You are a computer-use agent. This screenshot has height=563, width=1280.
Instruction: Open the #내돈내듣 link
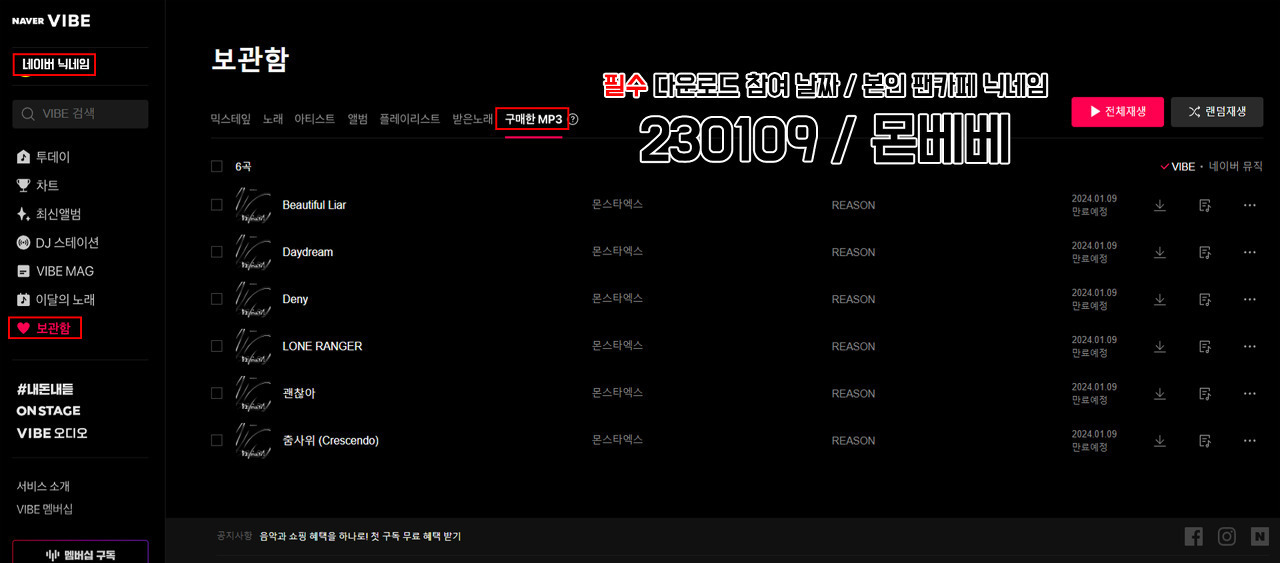click(45, 389)
